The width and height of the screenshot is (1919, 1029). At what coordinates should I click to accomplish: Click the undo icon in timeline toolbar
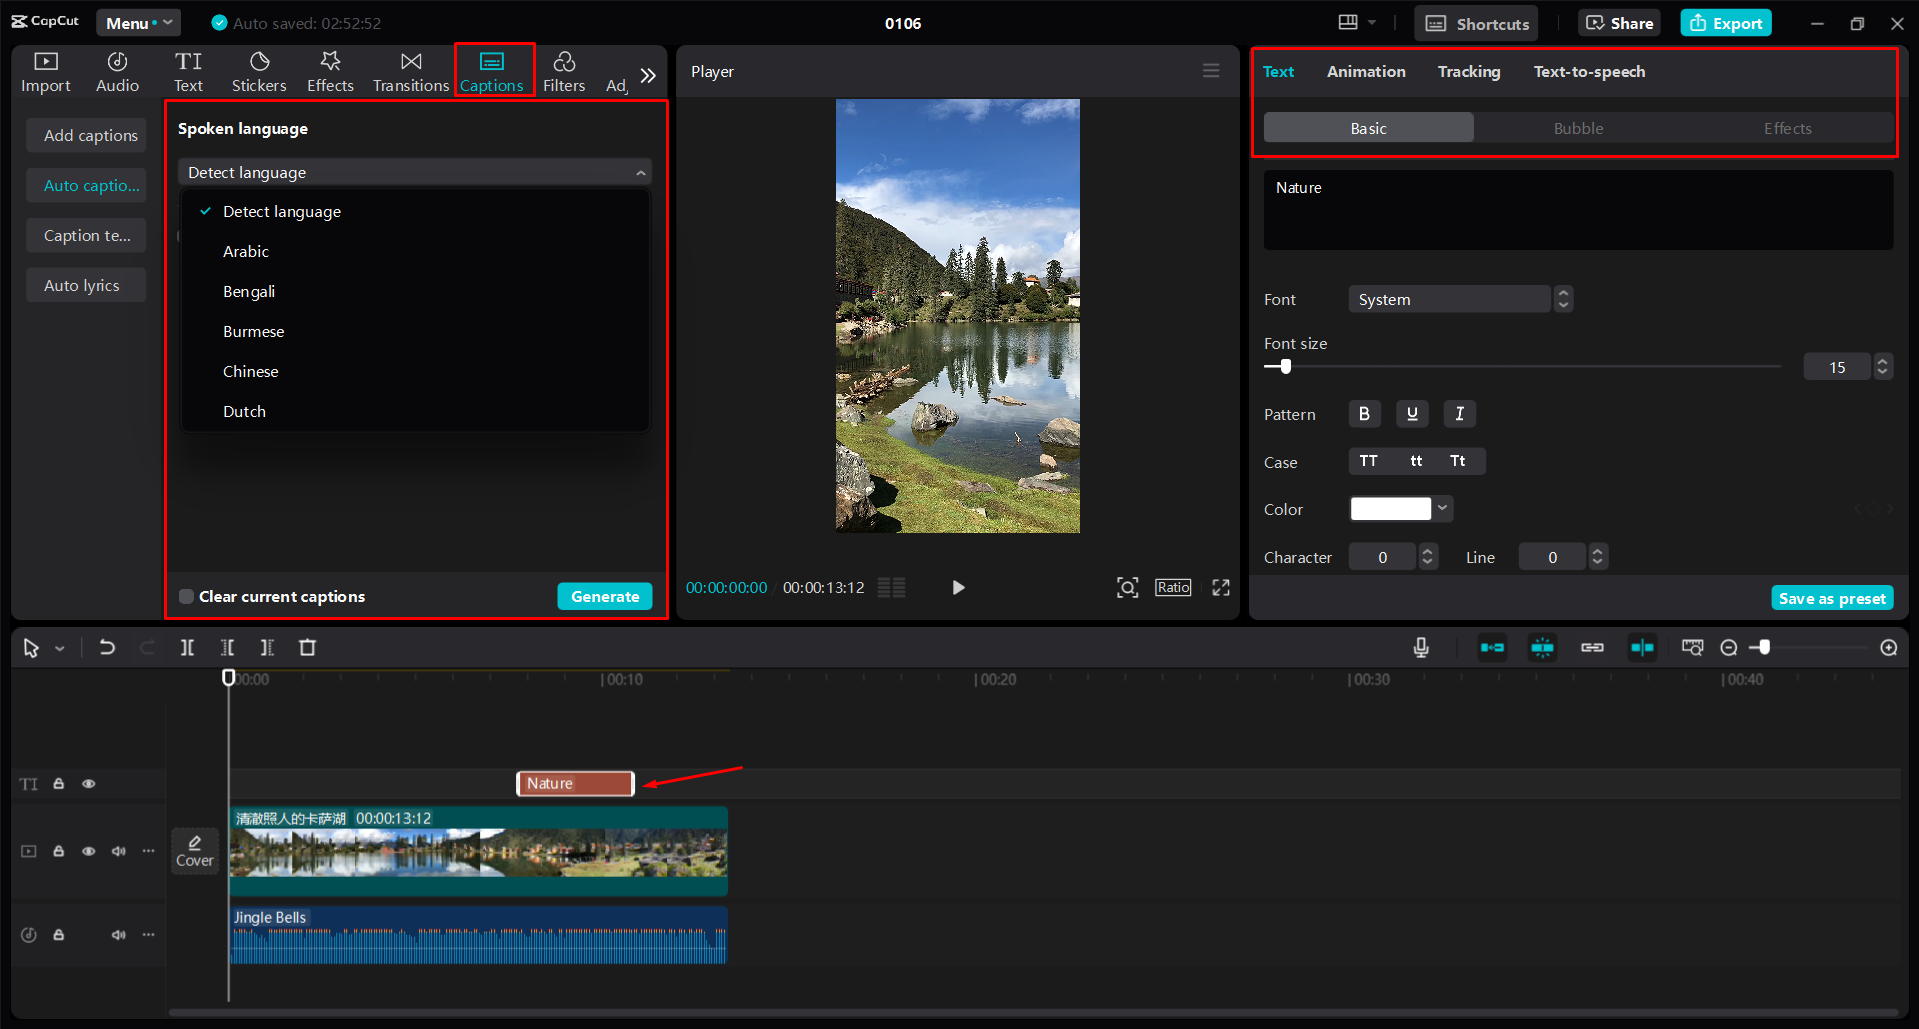pyautogui.click(x=107, y=647)
